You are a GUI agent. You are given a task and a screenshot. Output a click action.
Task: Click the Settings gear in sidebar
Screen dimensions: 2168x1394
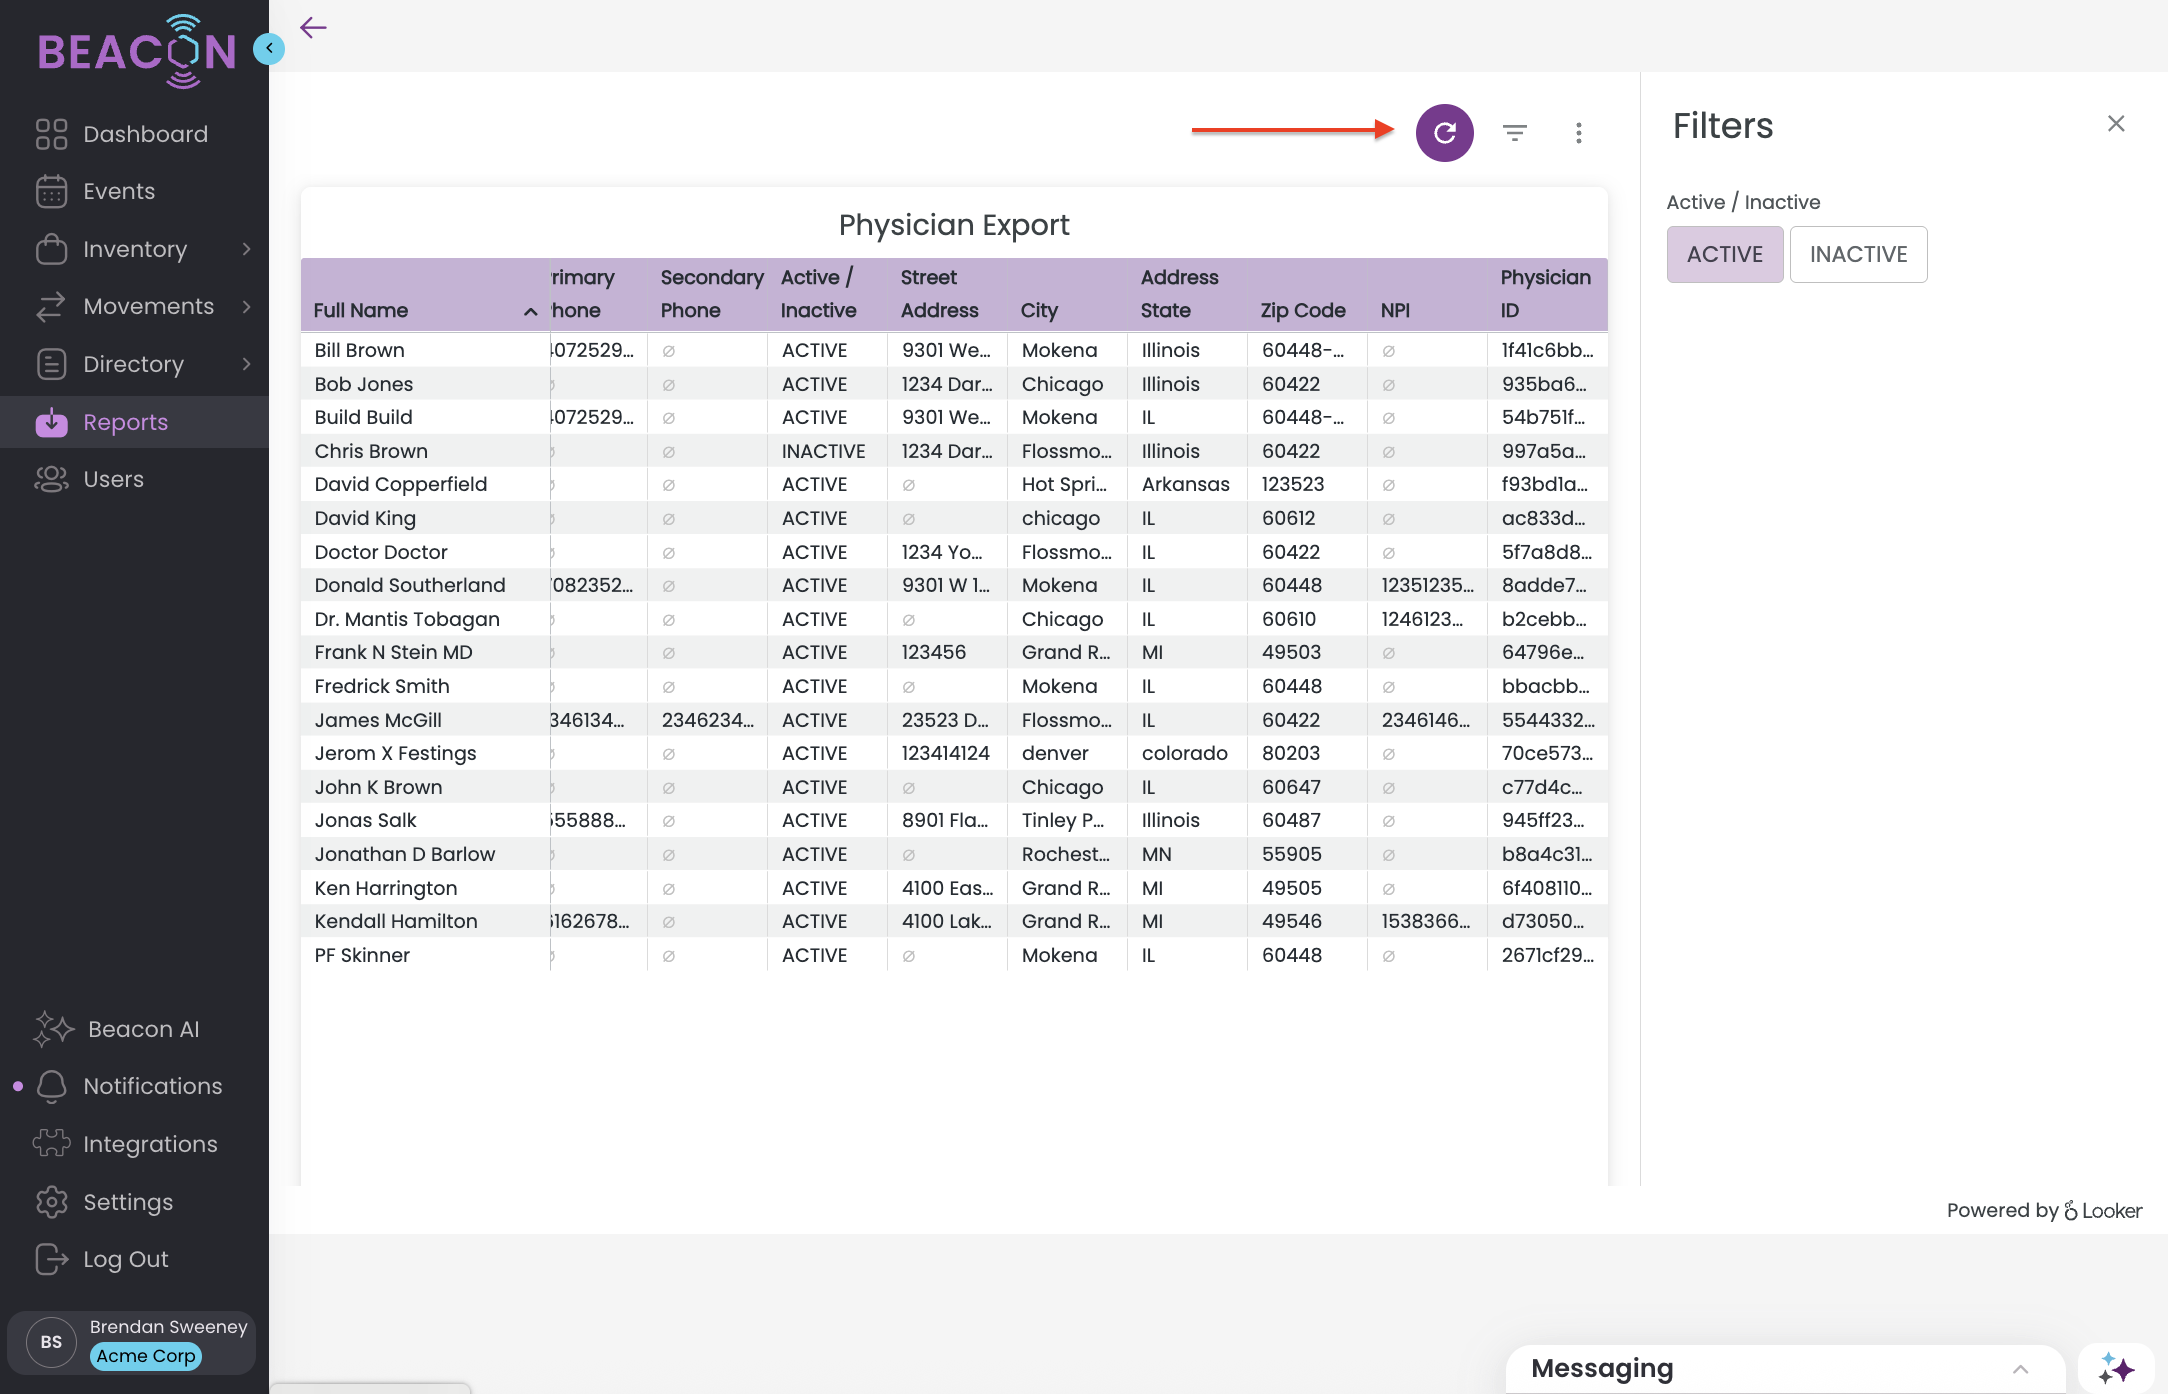pos(51,1202)
